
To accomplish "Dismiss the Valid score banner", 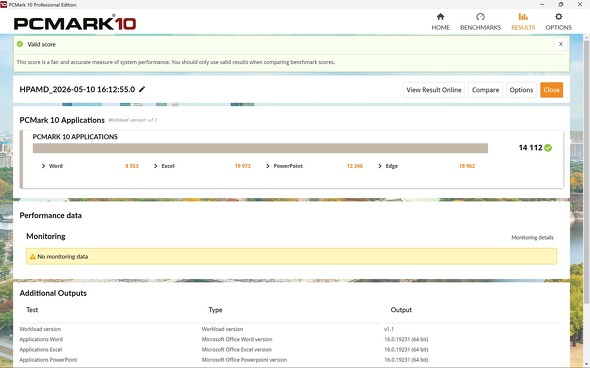I will [561, 44].
